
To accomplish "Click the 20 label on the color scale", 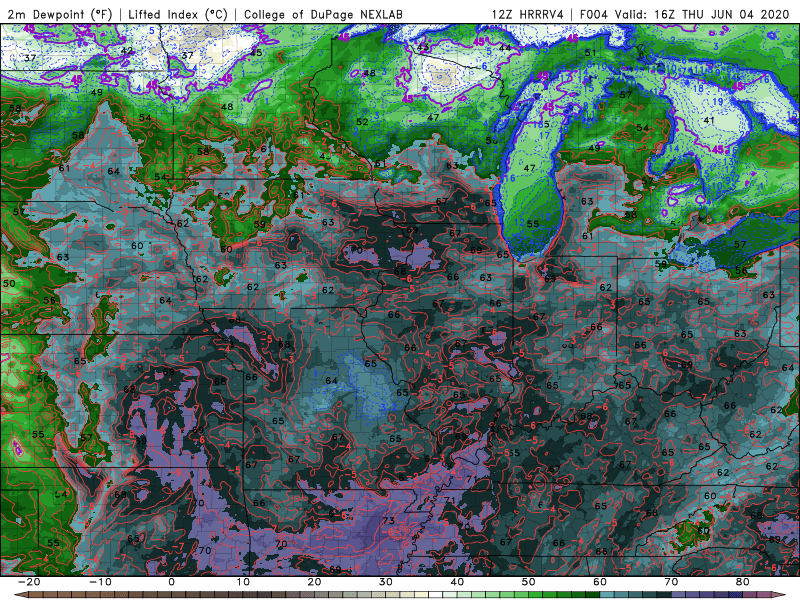I will click(314, 582).
